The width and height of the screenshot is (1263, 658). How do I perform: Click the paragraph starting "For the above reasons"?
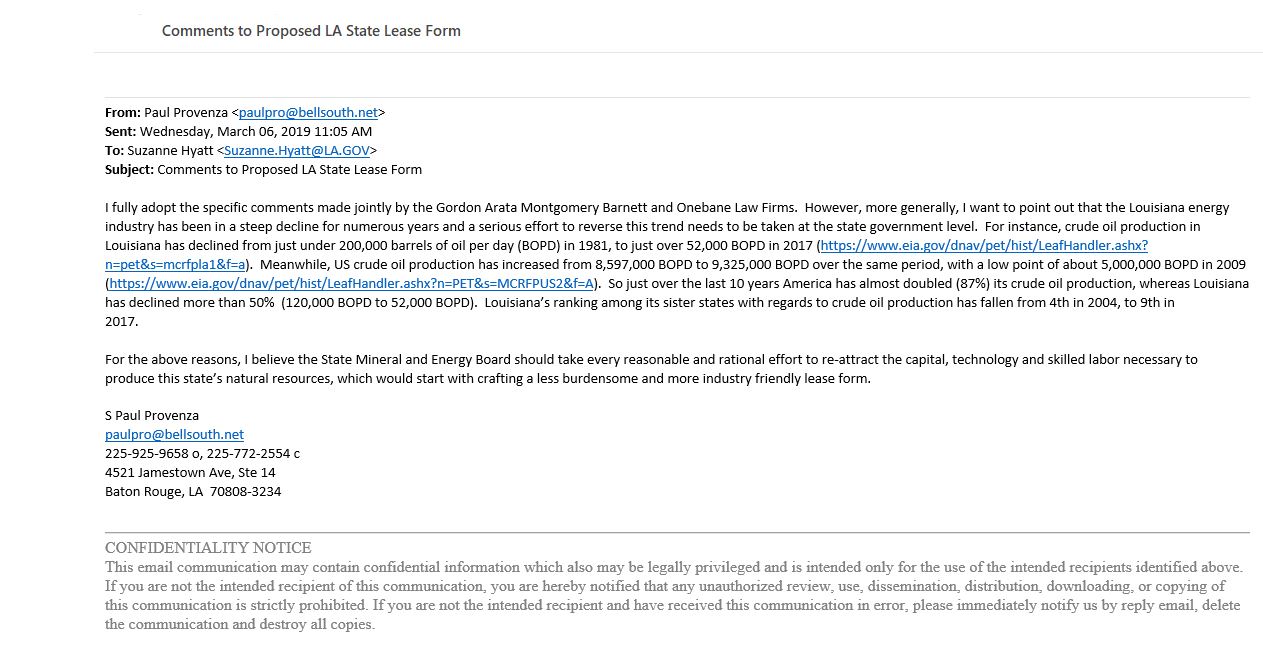(x=650, y=369)
